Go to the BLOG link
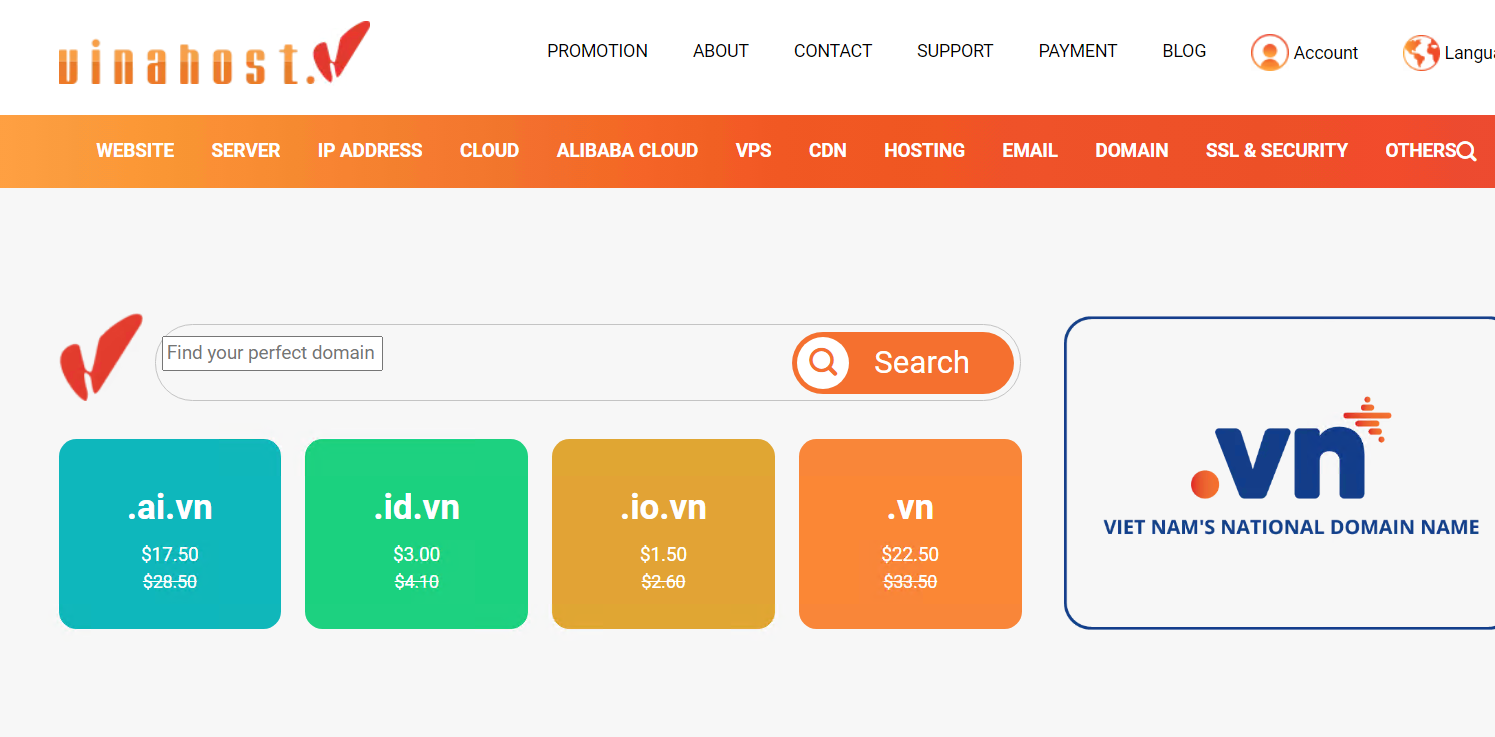 (x=1184, y=51)
